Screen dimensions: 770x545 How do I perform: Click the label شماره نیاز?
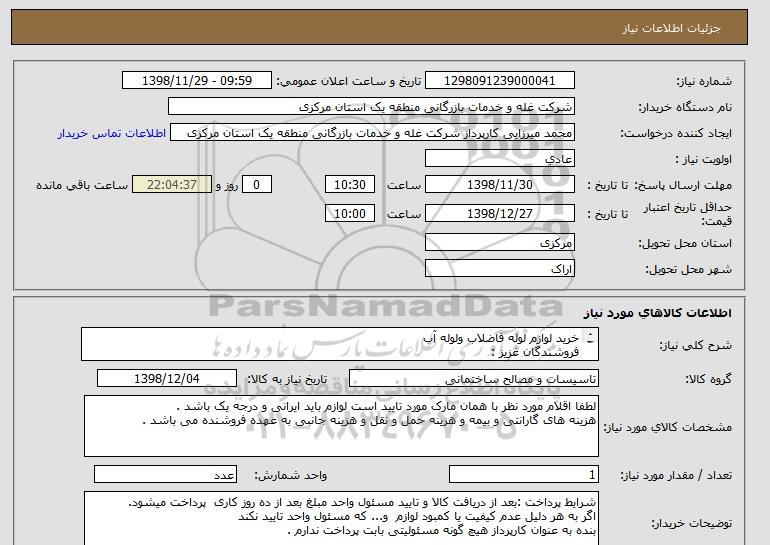(x=704, y=81)
